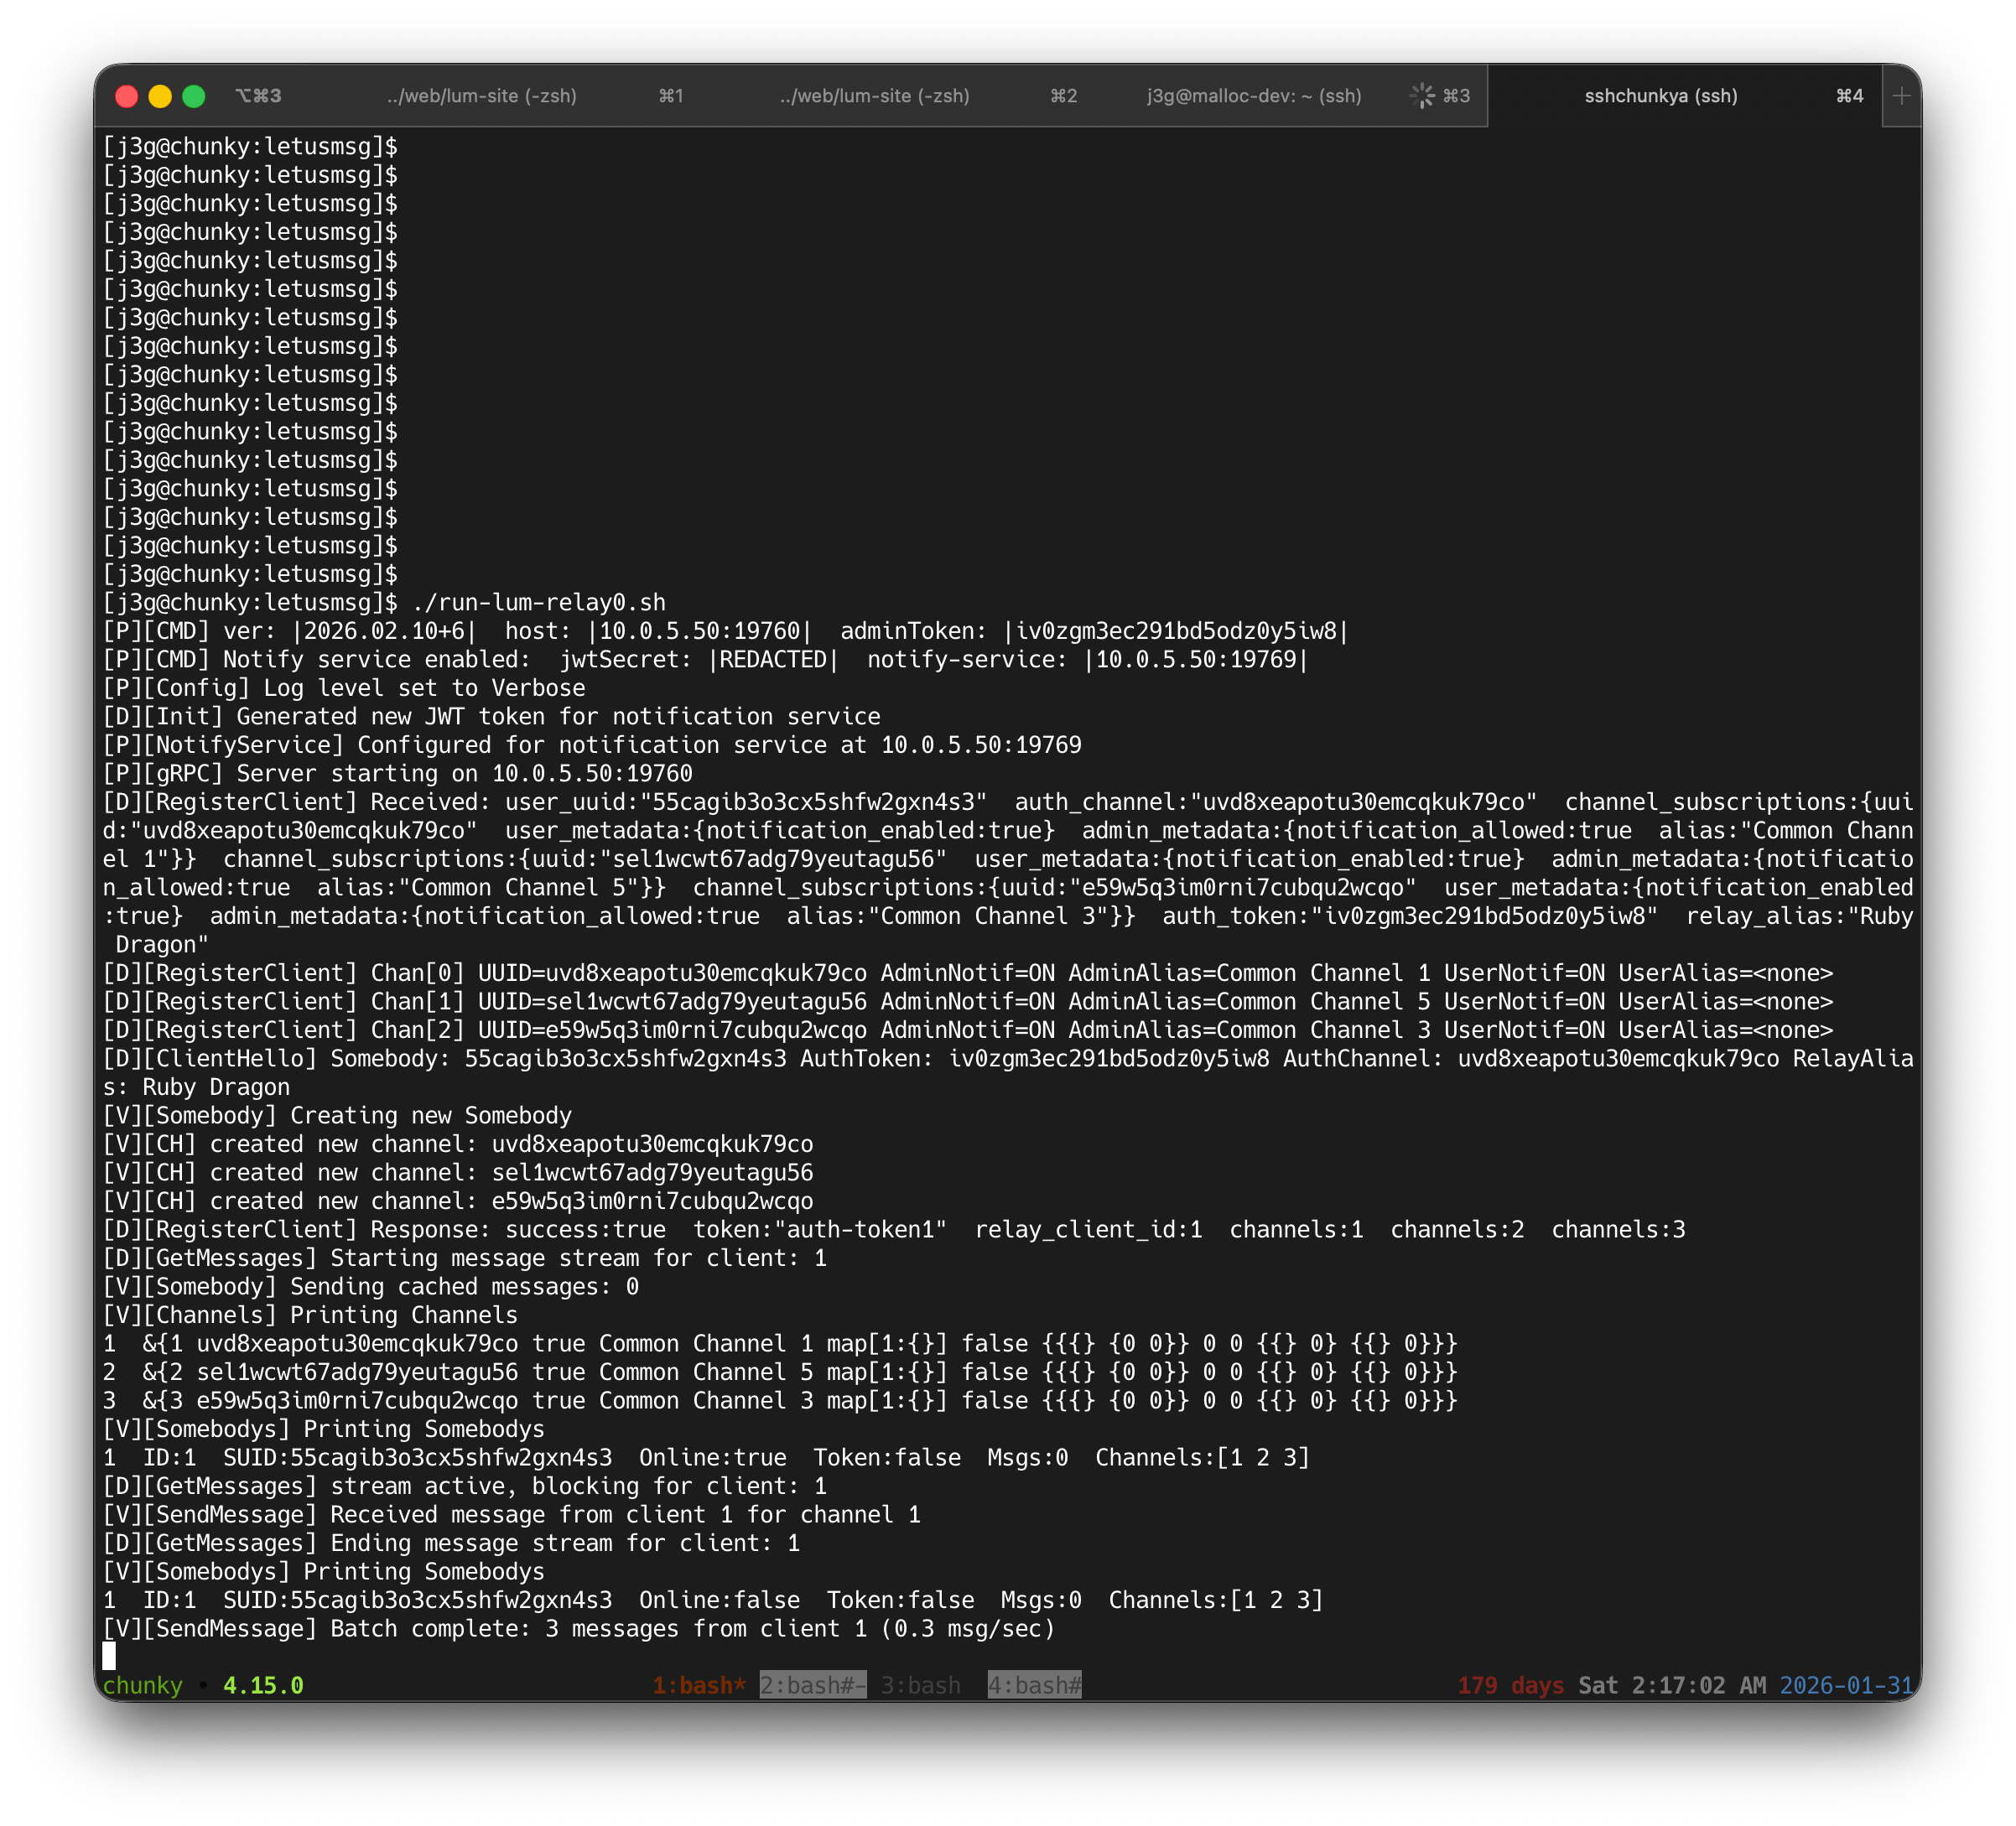Screen dimensions: 2016x1826
Task: Zoom the window with the green button
Action: (194, 96)
